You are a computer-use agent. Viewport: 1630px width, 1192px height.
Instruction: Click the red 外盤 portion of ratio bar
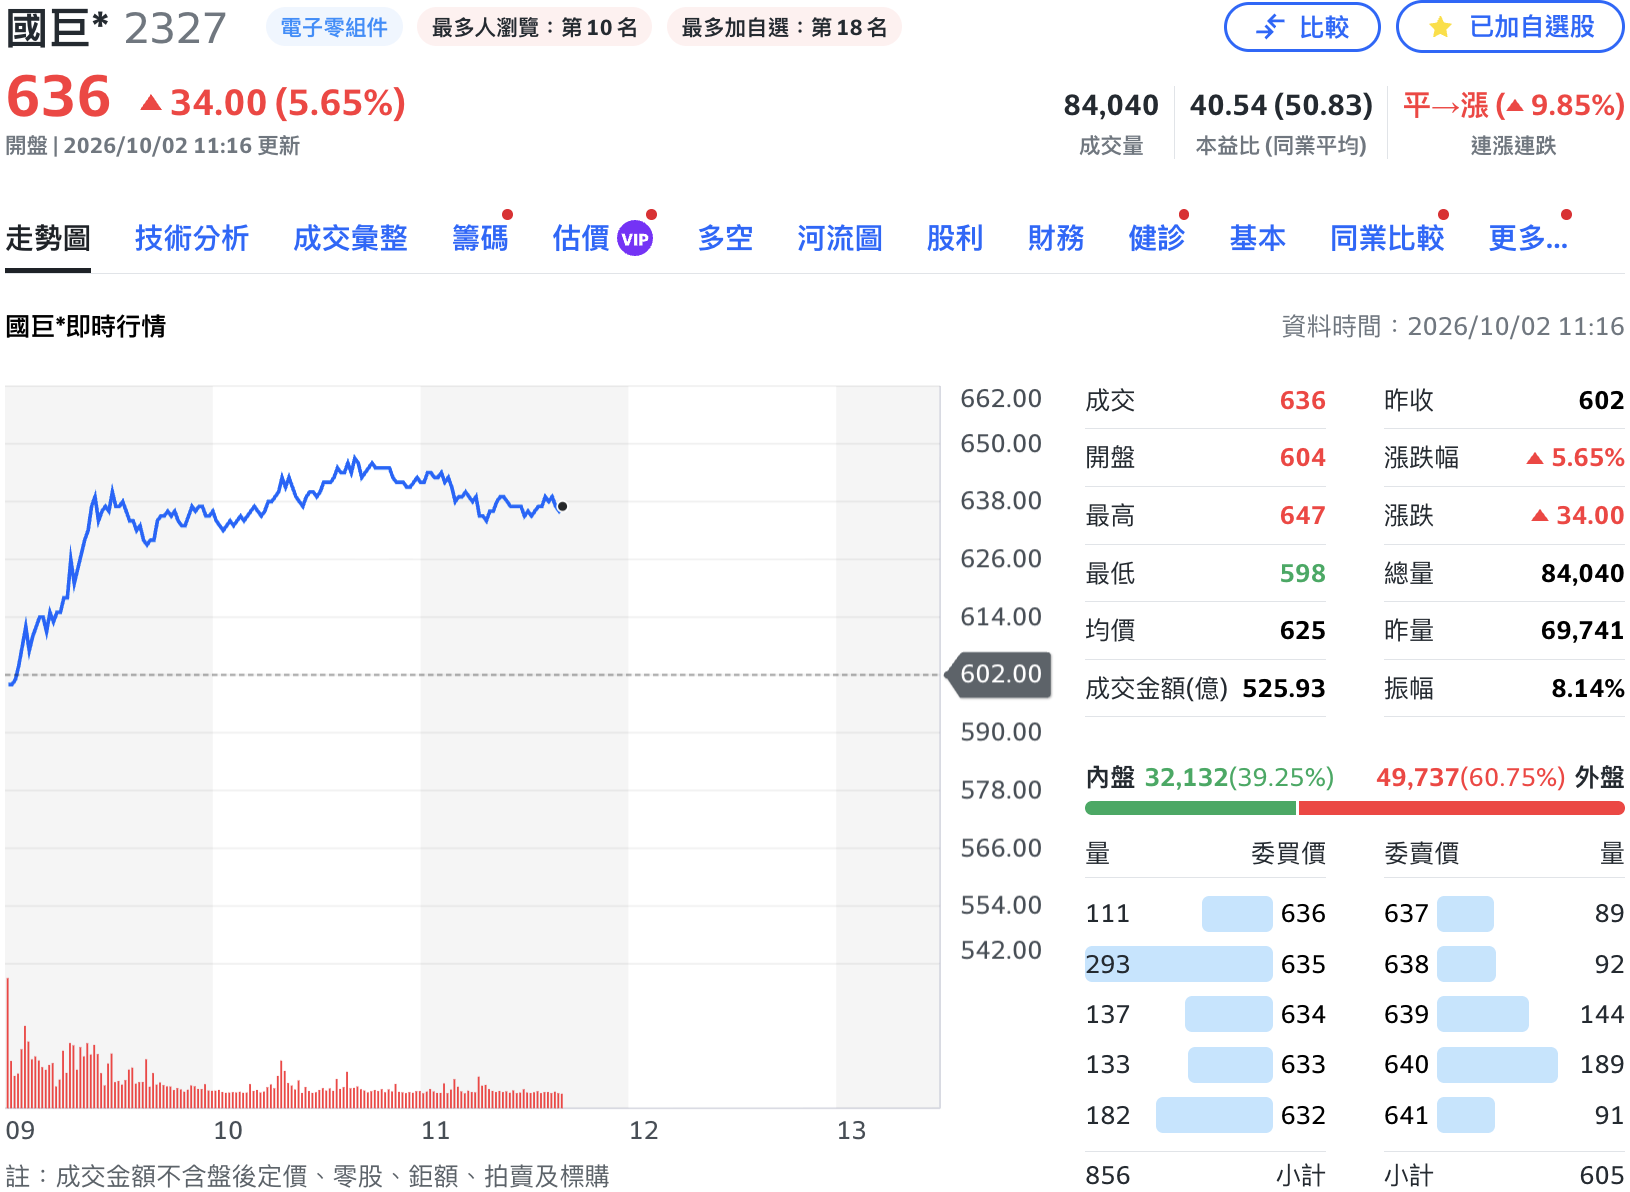pyautogui.click(x=1461, y=808)
